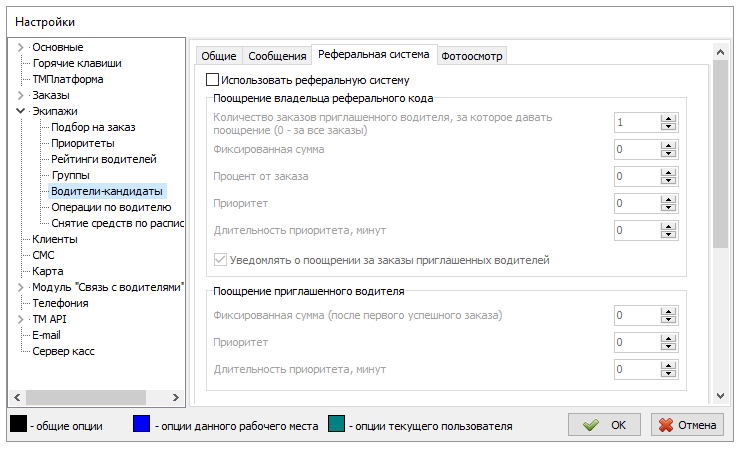Viewport: 740px width, 451px height.
Task: Expand the 'TM API' tree node
Action: pos(21,319)
